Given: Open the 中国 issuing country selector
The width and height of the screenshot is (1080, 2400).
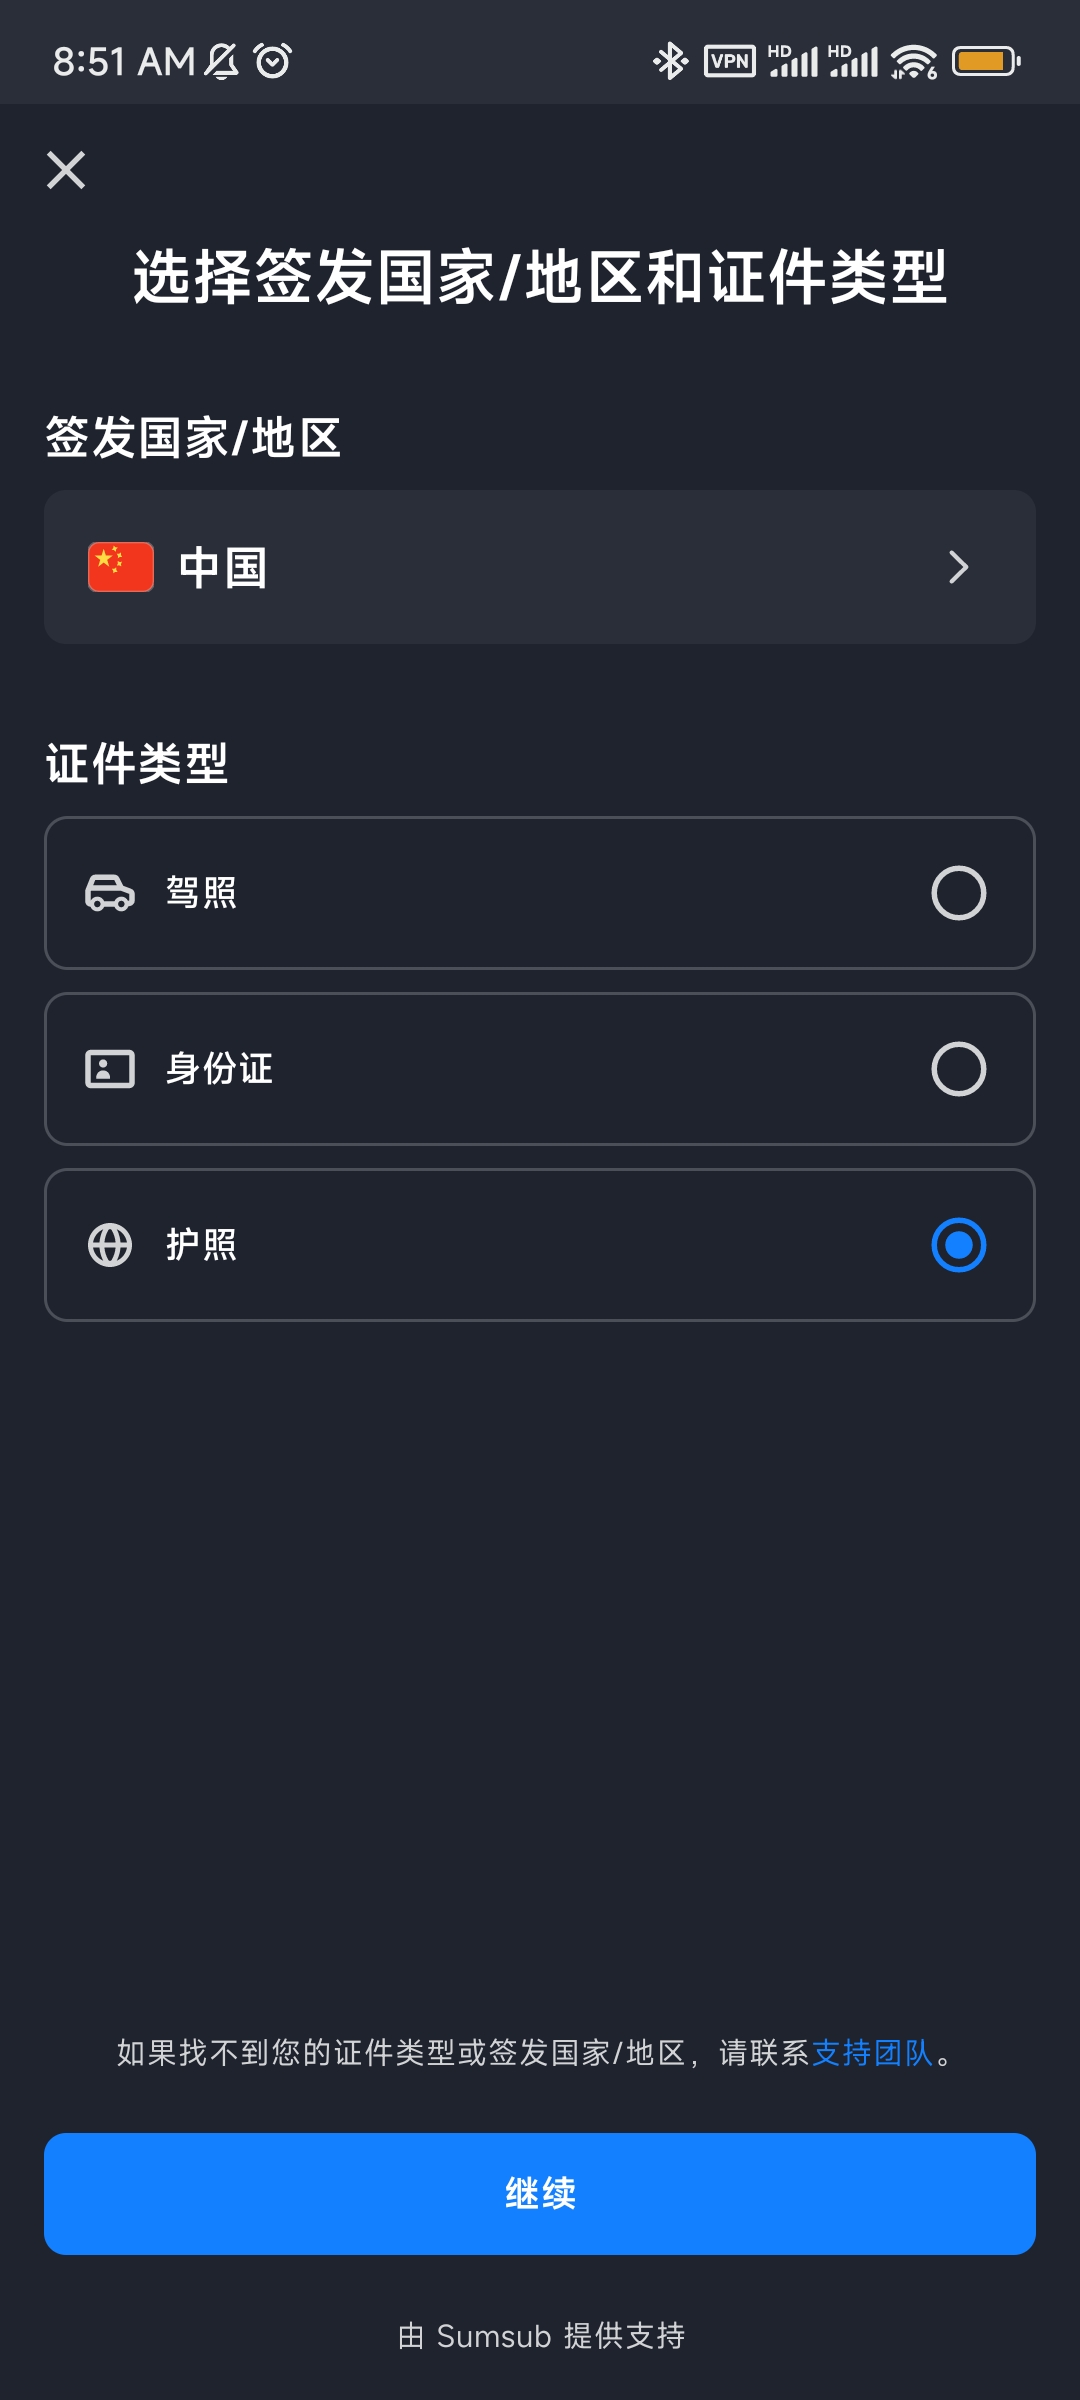Looking at the screenshot, I should point(540,567).
